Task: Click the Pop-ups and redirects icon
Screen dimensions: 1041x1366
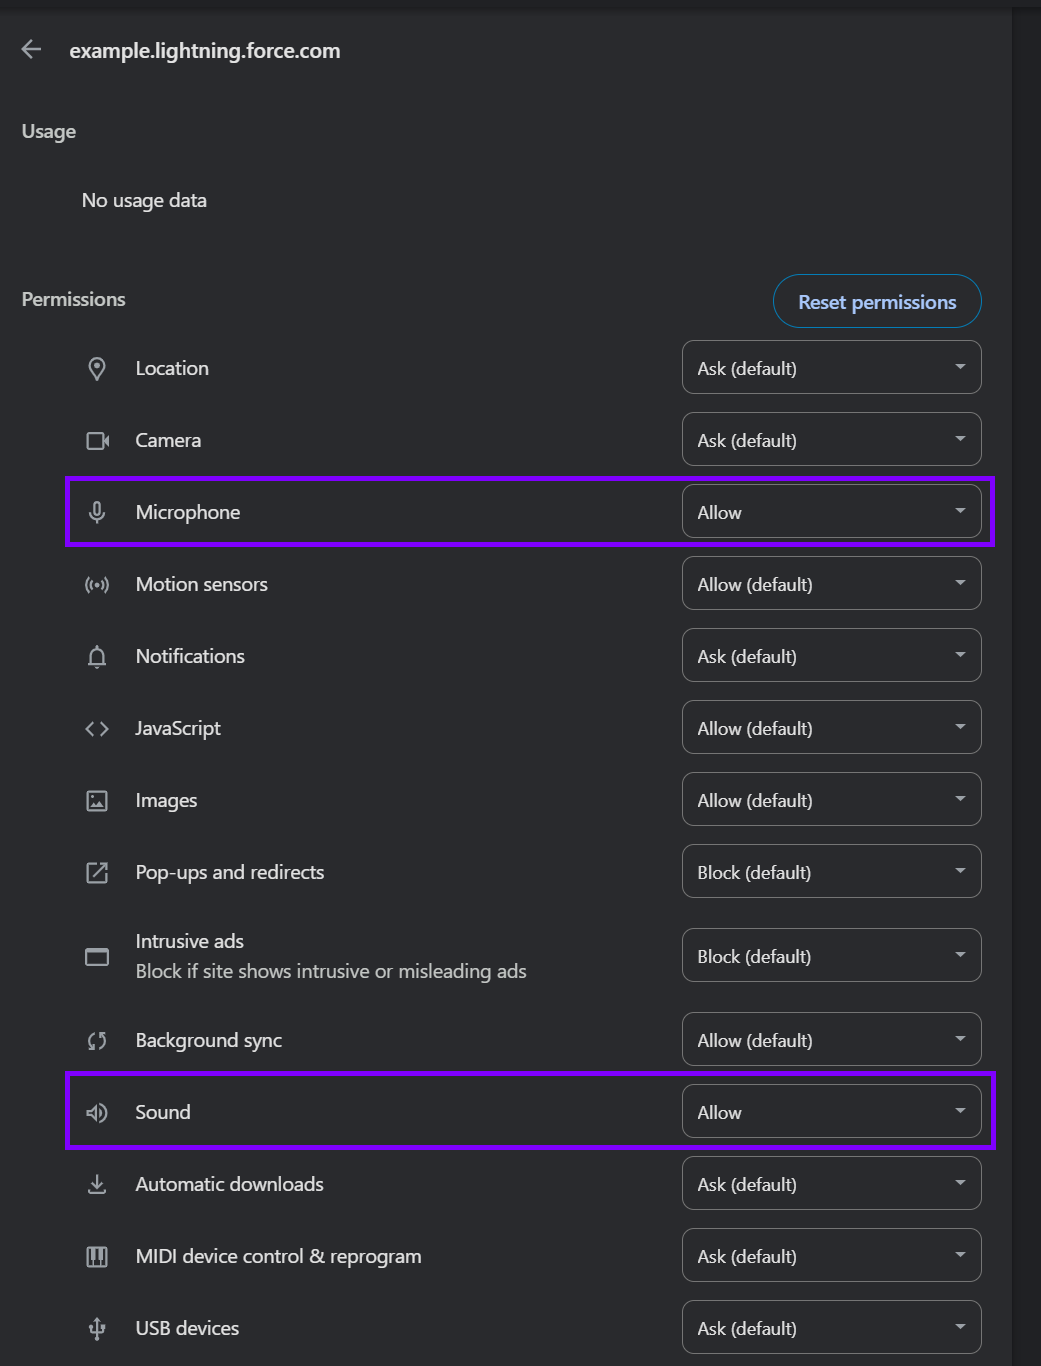Action: click(97, 873)
